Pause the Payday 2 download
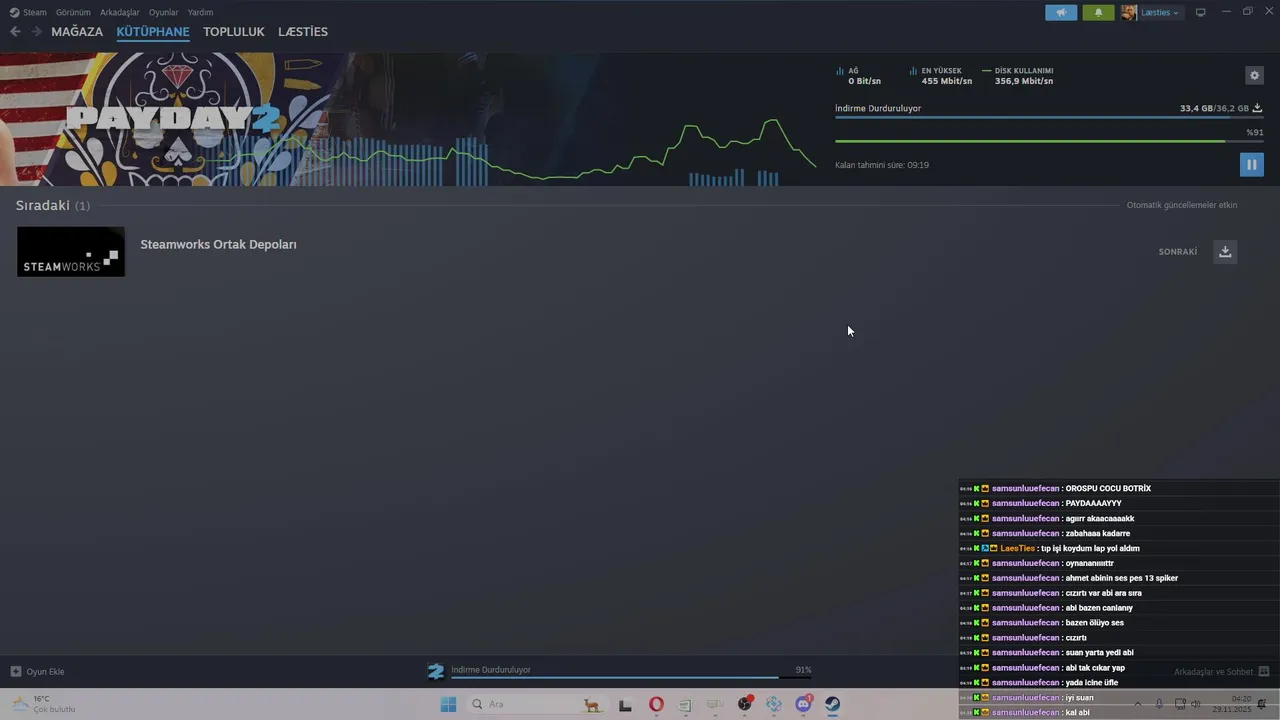The image size is (1280, 720). 1251,164
